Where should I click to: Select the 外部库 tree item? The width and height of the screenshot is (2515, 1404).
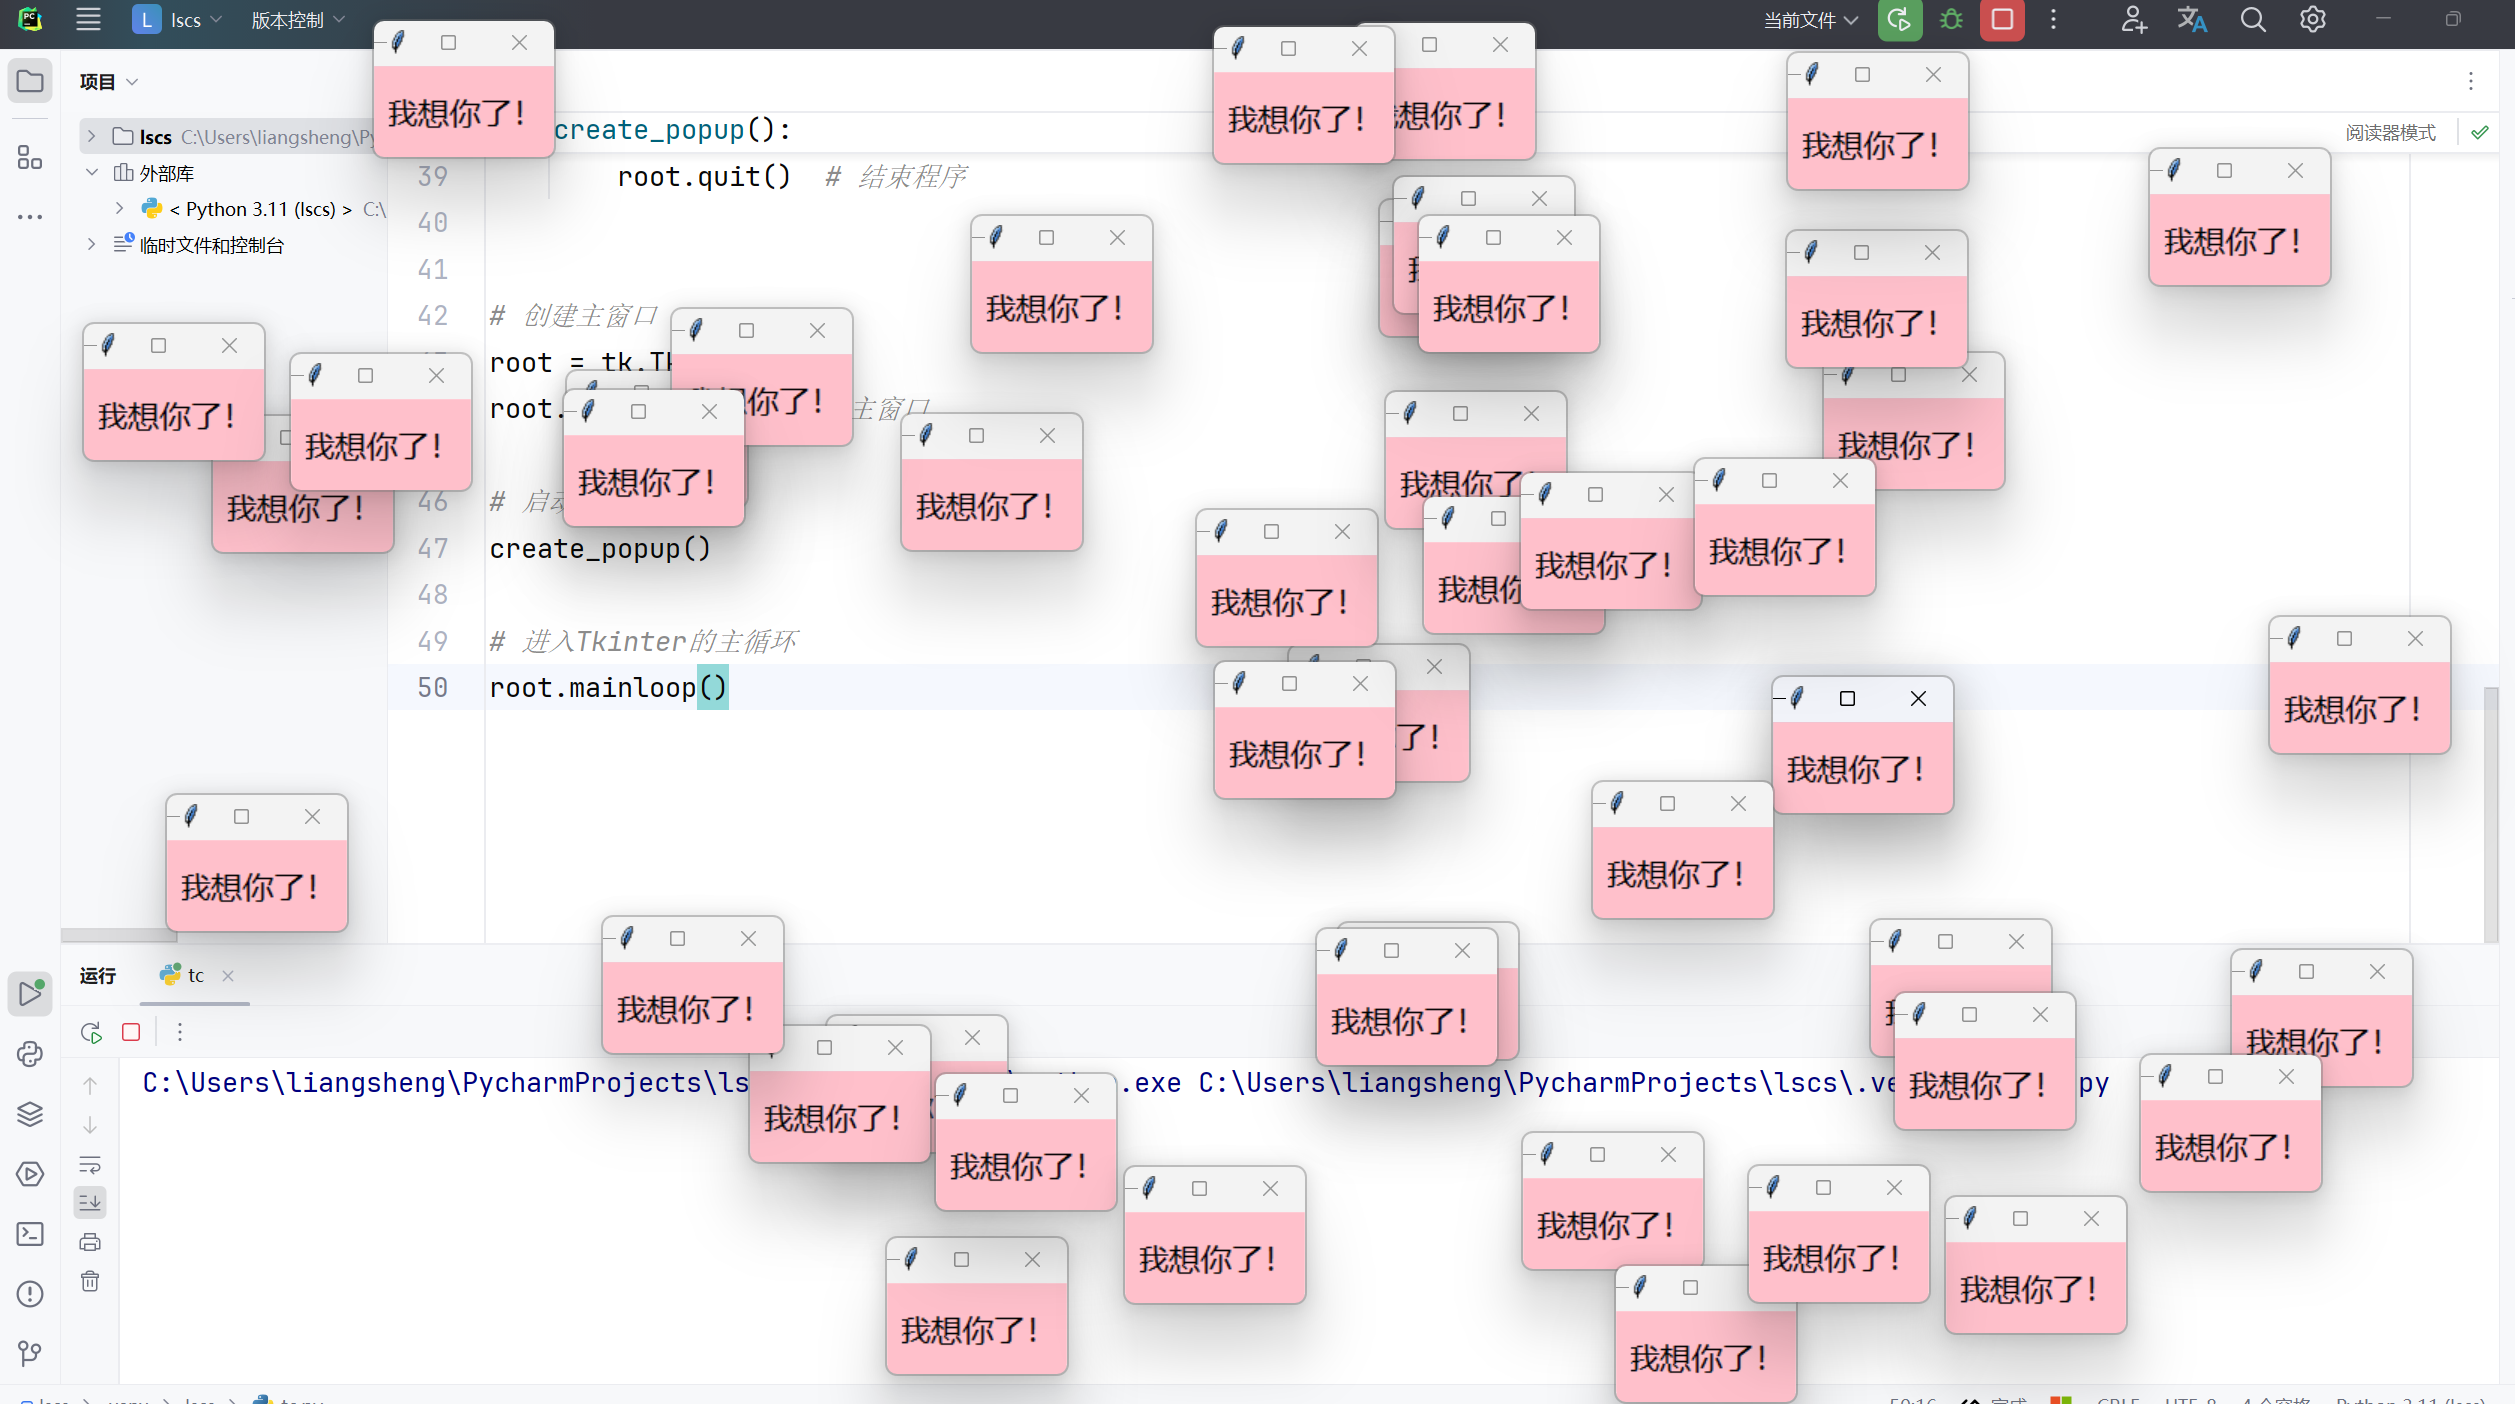[x=166, y=173]
